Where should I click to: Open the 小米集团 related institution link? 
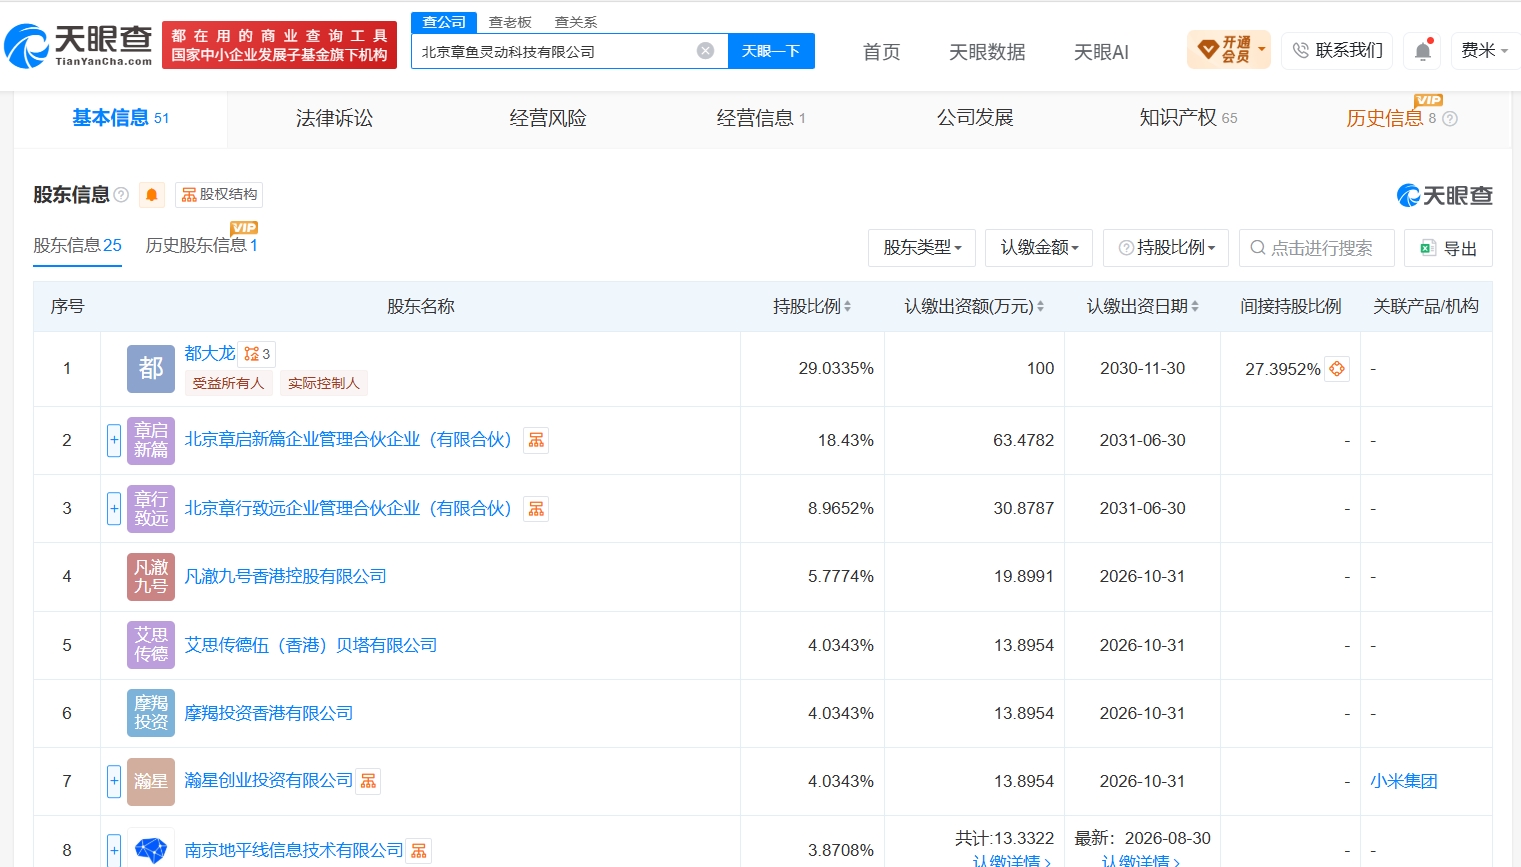(x=1404, y=781)
